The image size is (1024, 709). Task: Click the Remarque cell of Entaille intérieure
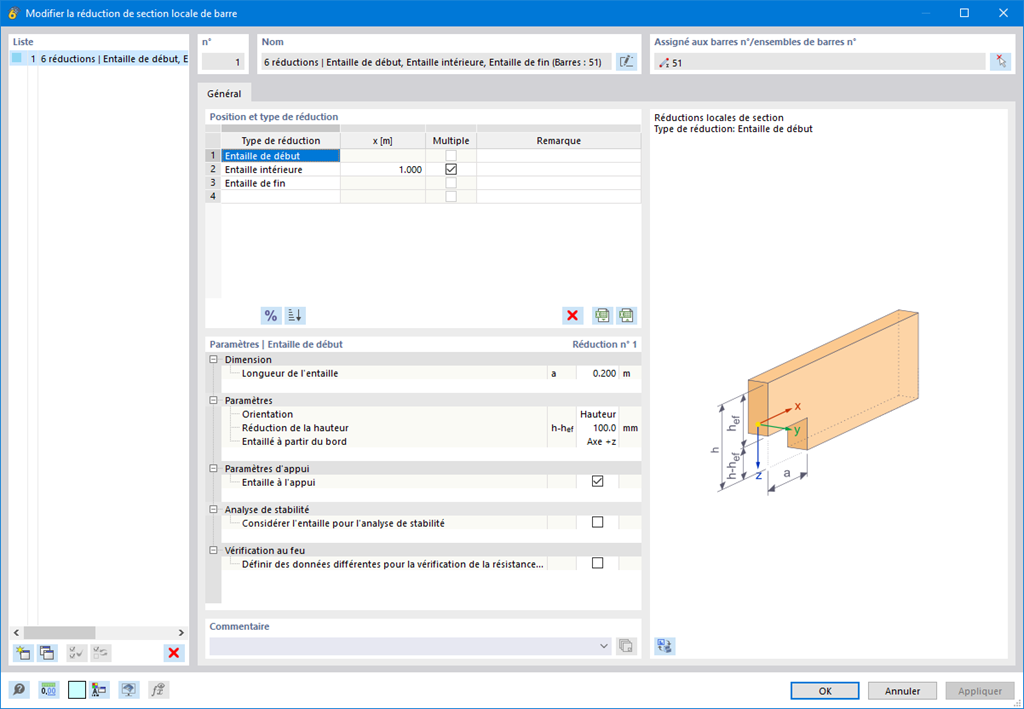tap(558, 170)
